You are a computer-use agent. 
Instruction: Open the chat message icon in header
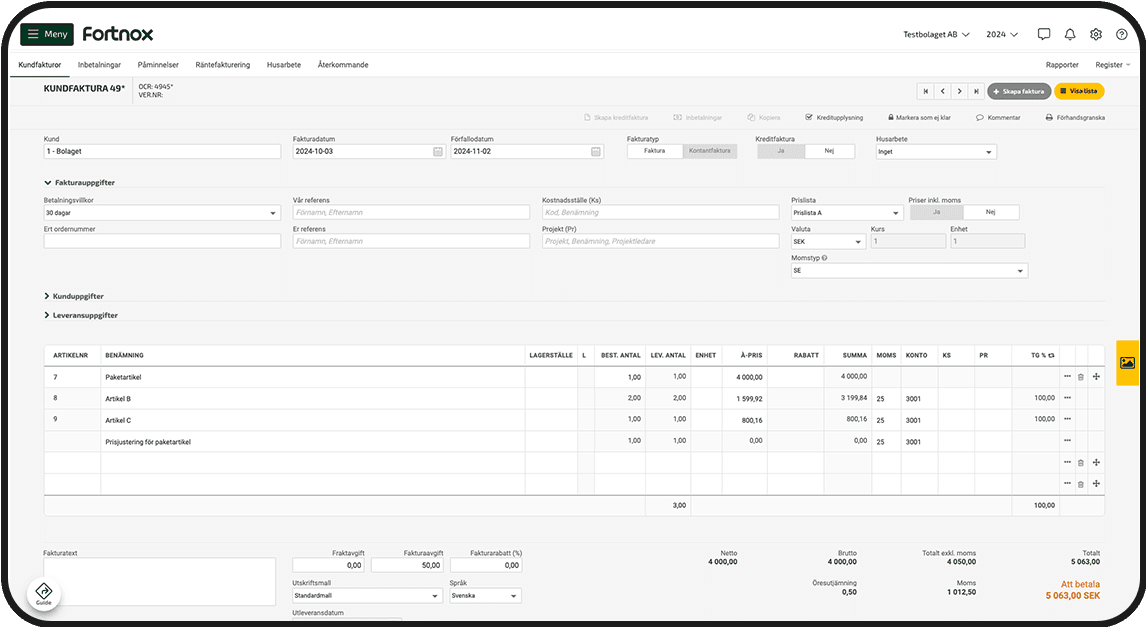coord(1044,34)
